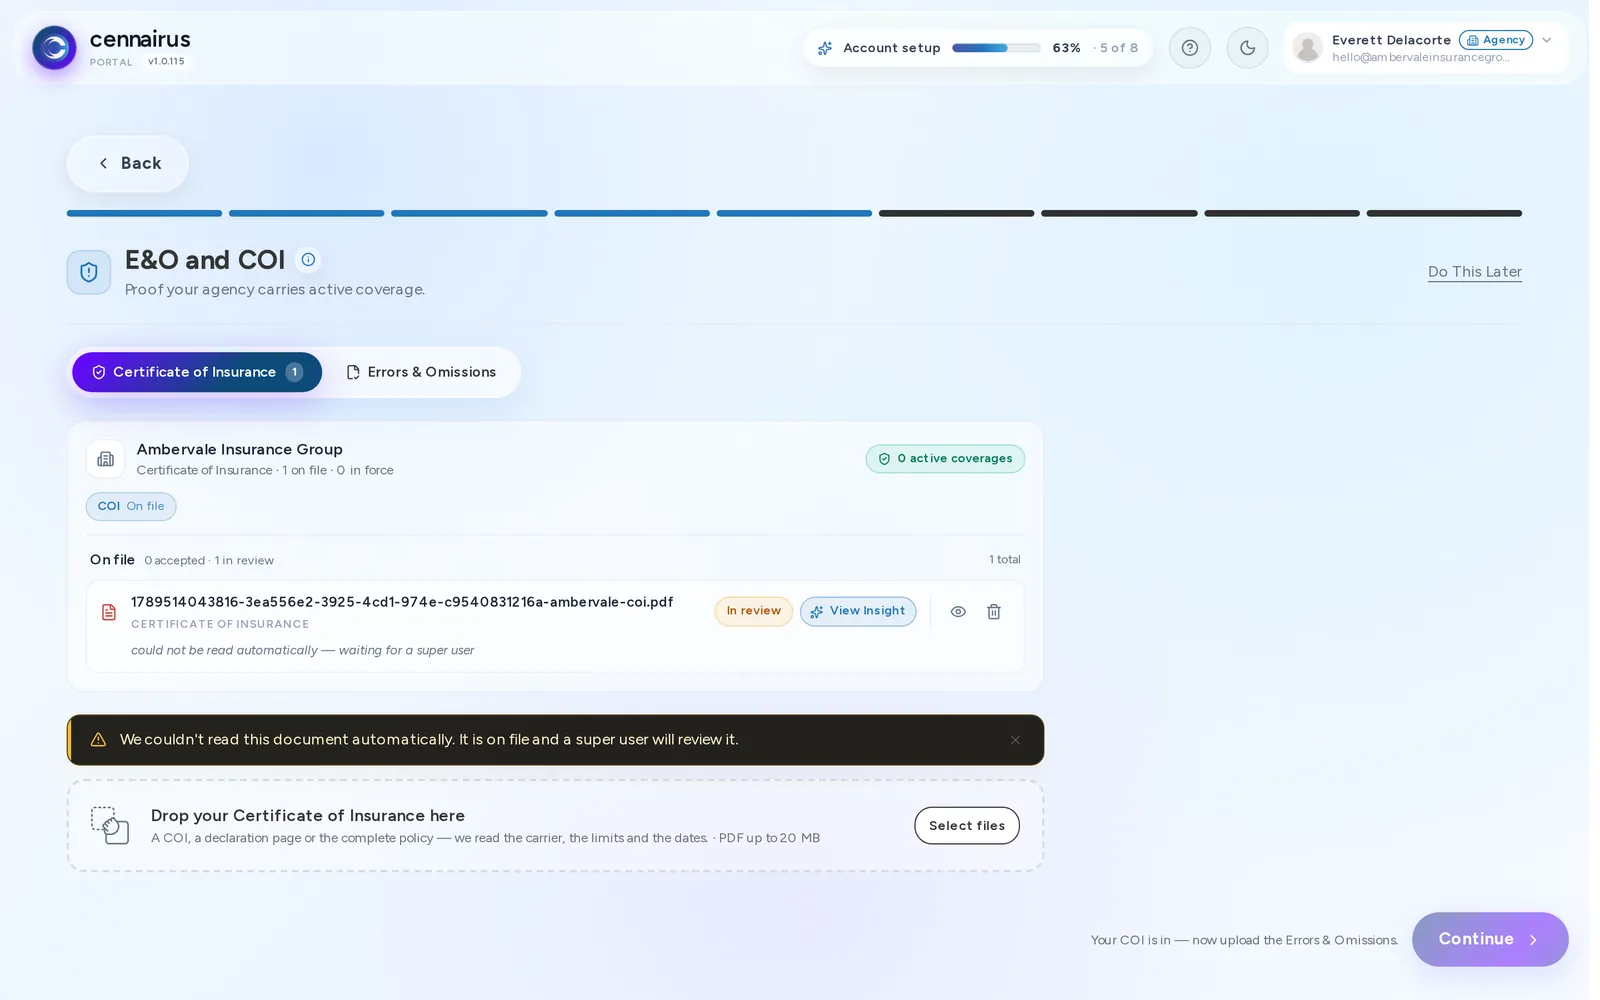The height and width of the screenshot is (1000, 1600).
Task: Open the help question mark icon
Action: point(1189,48)
